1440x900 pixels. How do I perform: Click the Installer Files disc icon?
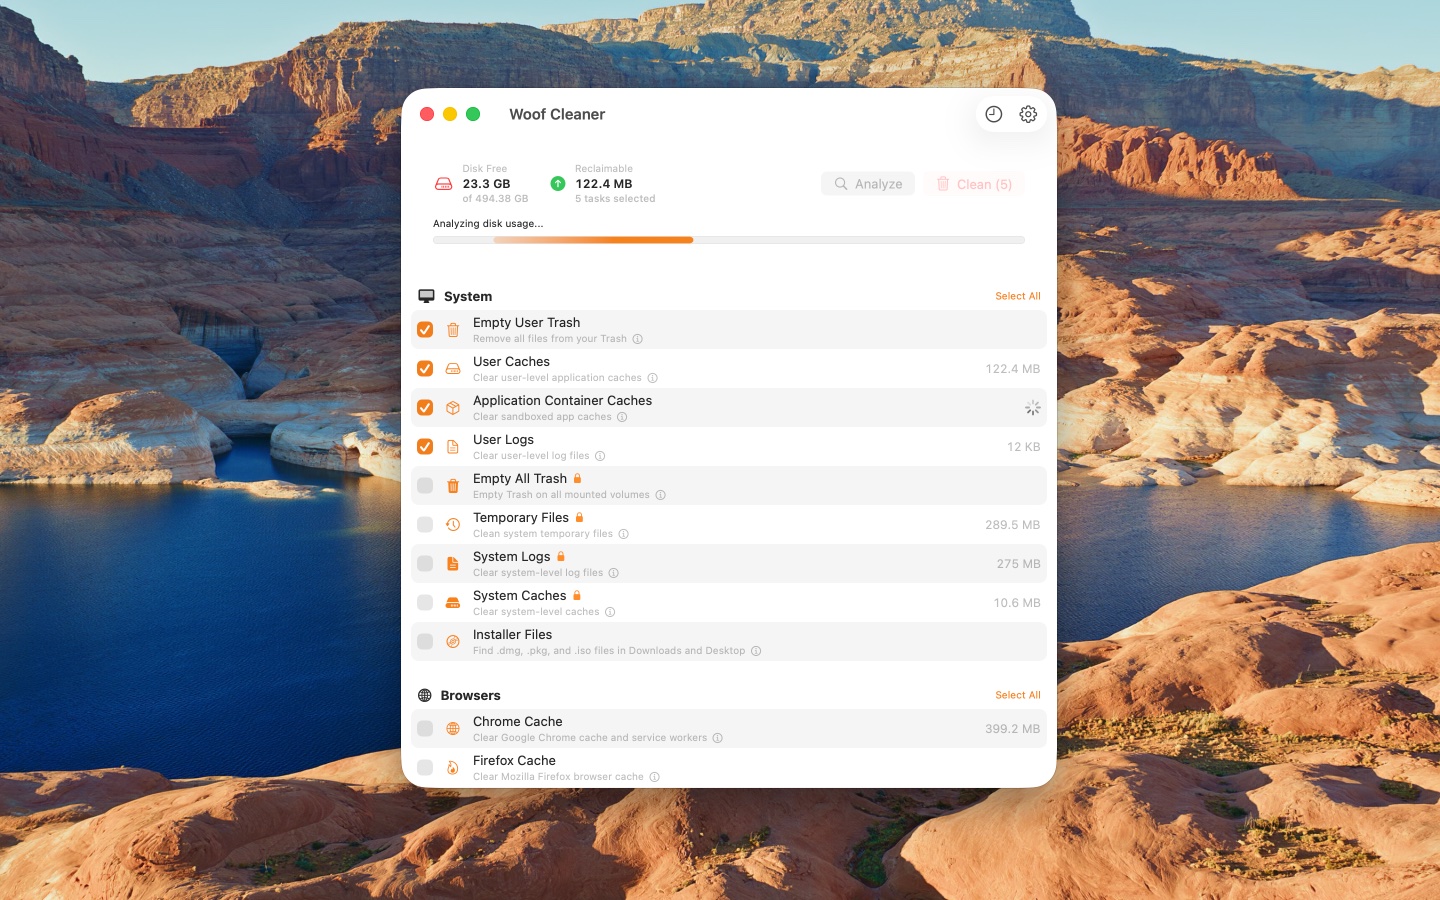(x=453, y=642)
